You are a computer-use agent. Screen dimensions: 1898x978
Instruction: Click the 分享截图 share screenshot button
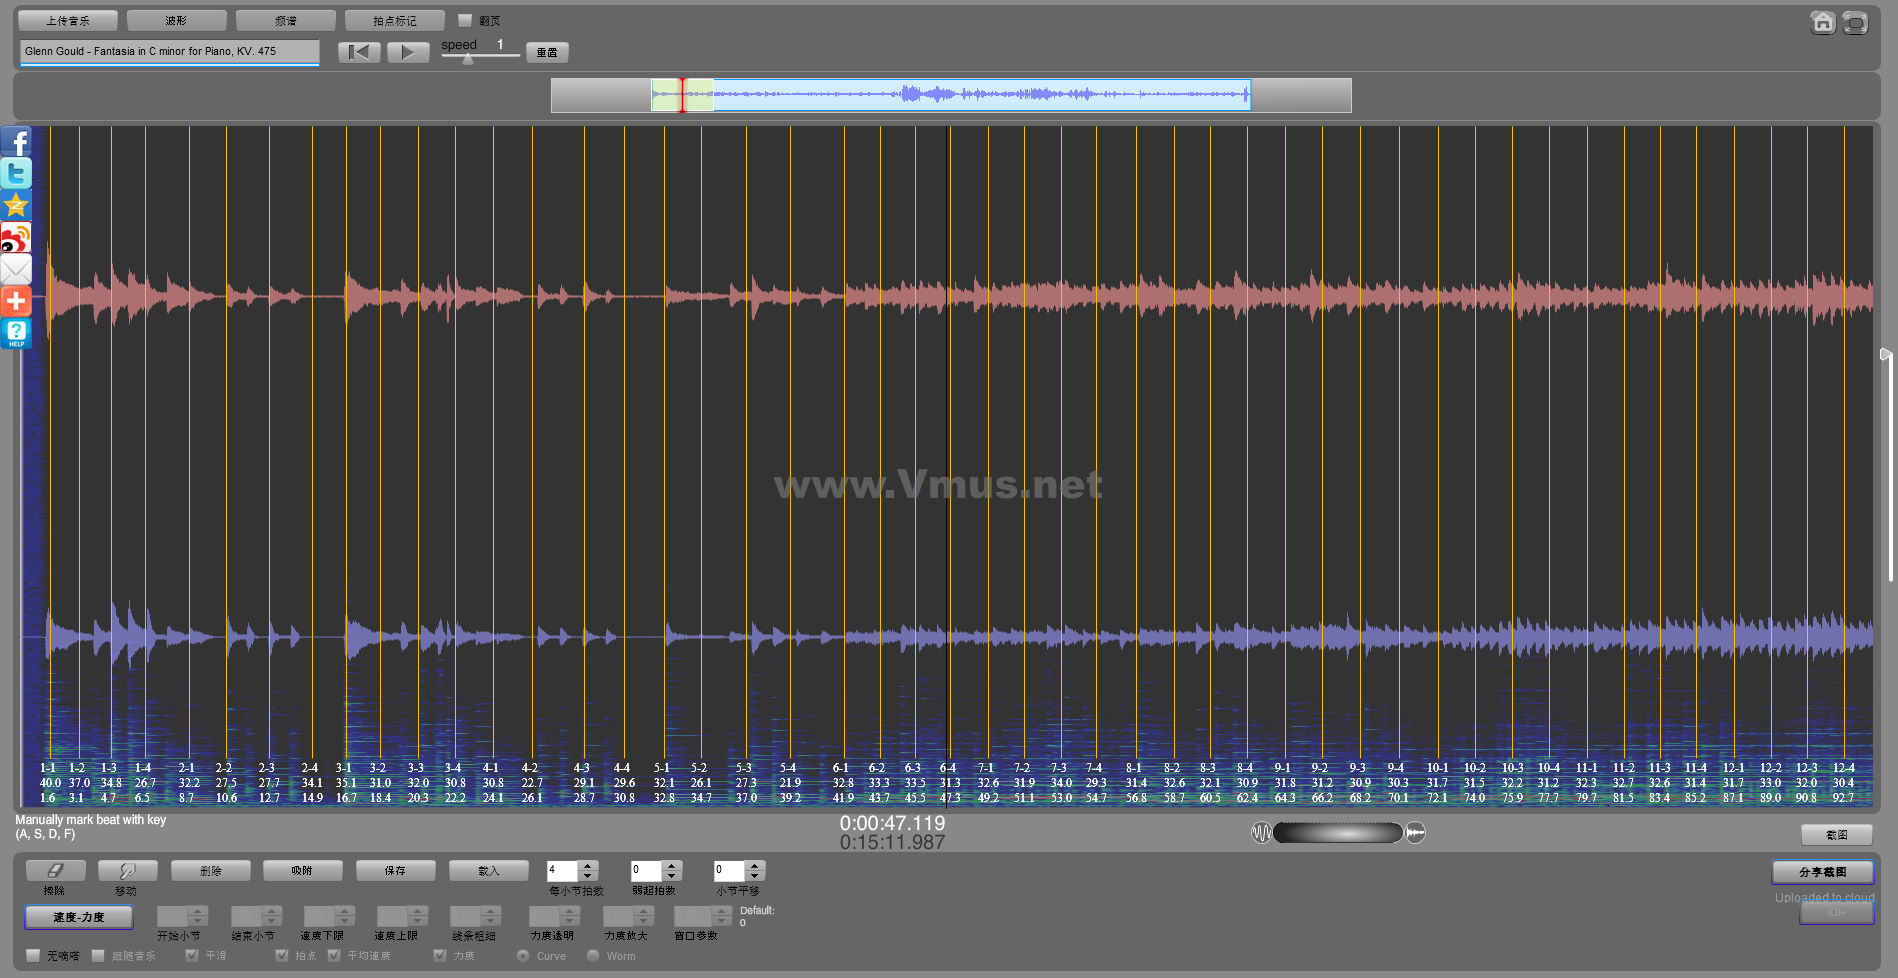coord(1822,872)
